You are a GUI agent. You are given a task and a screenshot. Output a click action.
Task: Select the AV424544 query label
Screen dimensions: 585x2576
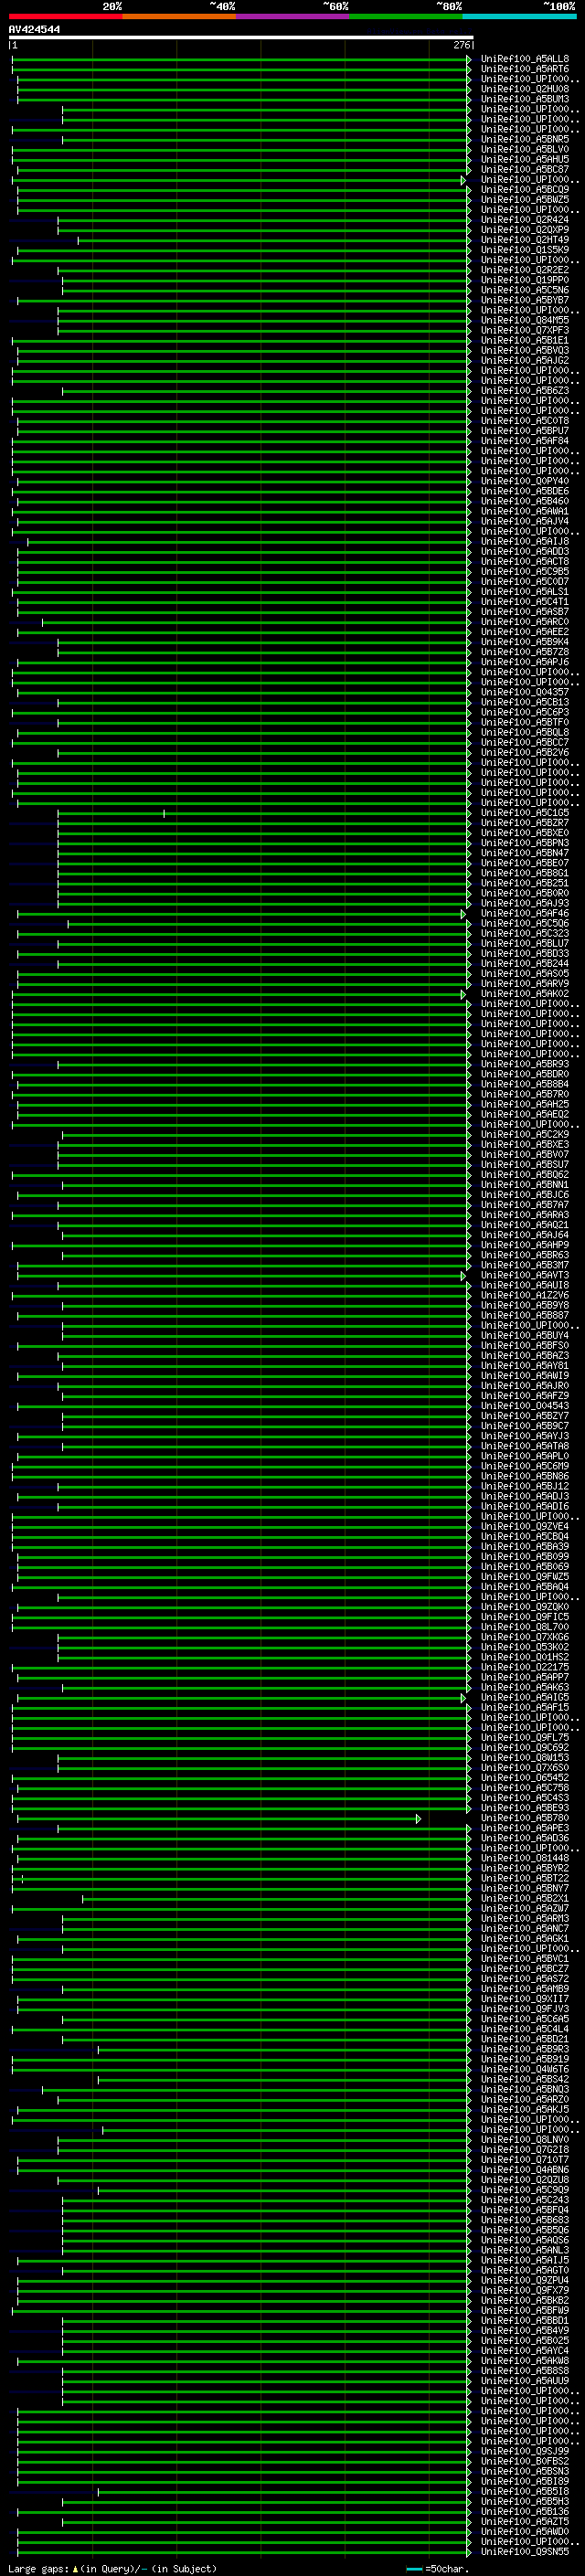click(x=35, y=30)
